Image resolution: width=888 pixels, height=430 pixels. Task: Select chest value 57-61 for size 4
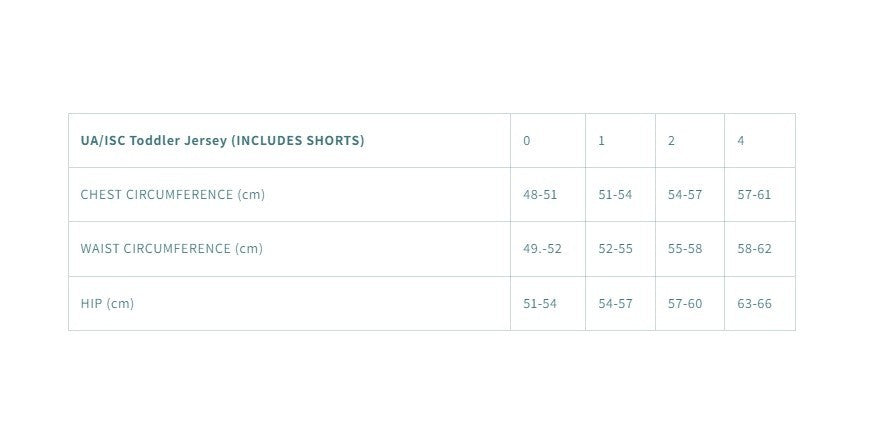click(754, 195)
